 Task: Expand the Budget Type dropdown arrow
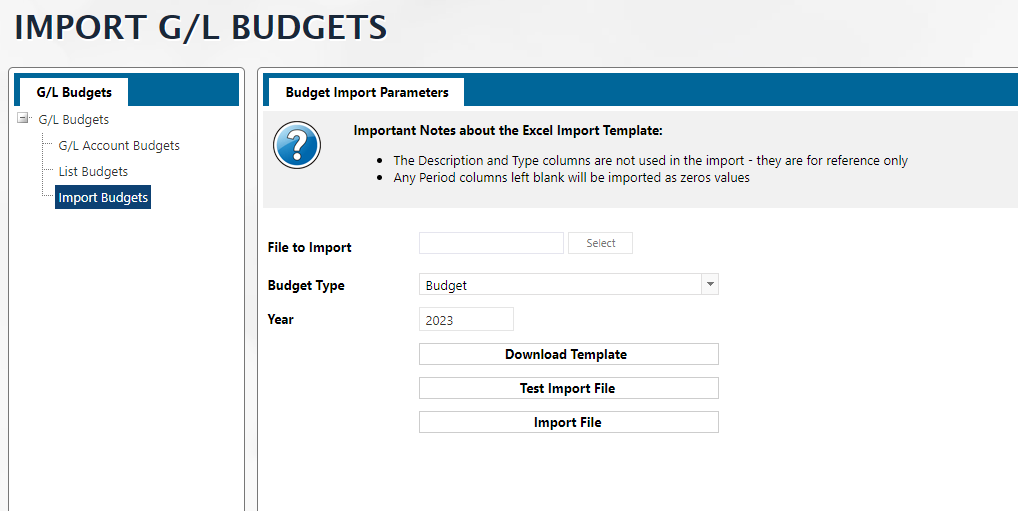coord(709,285)
